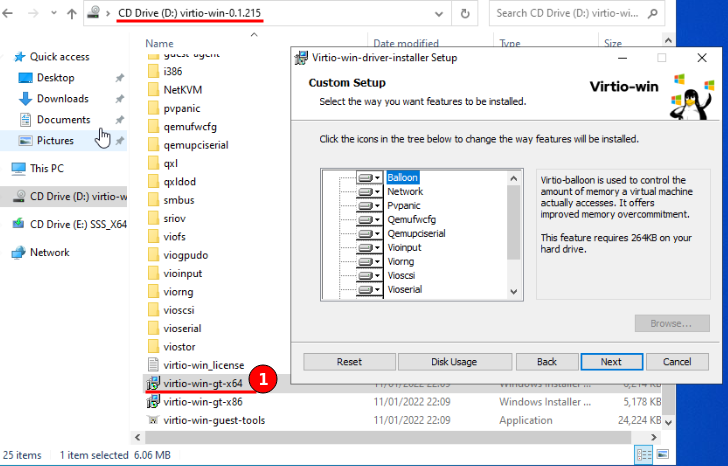Select the Balloon feature label
Image resolution: width=728 pixels, height=466 pixels.
(x=403, y=178)
